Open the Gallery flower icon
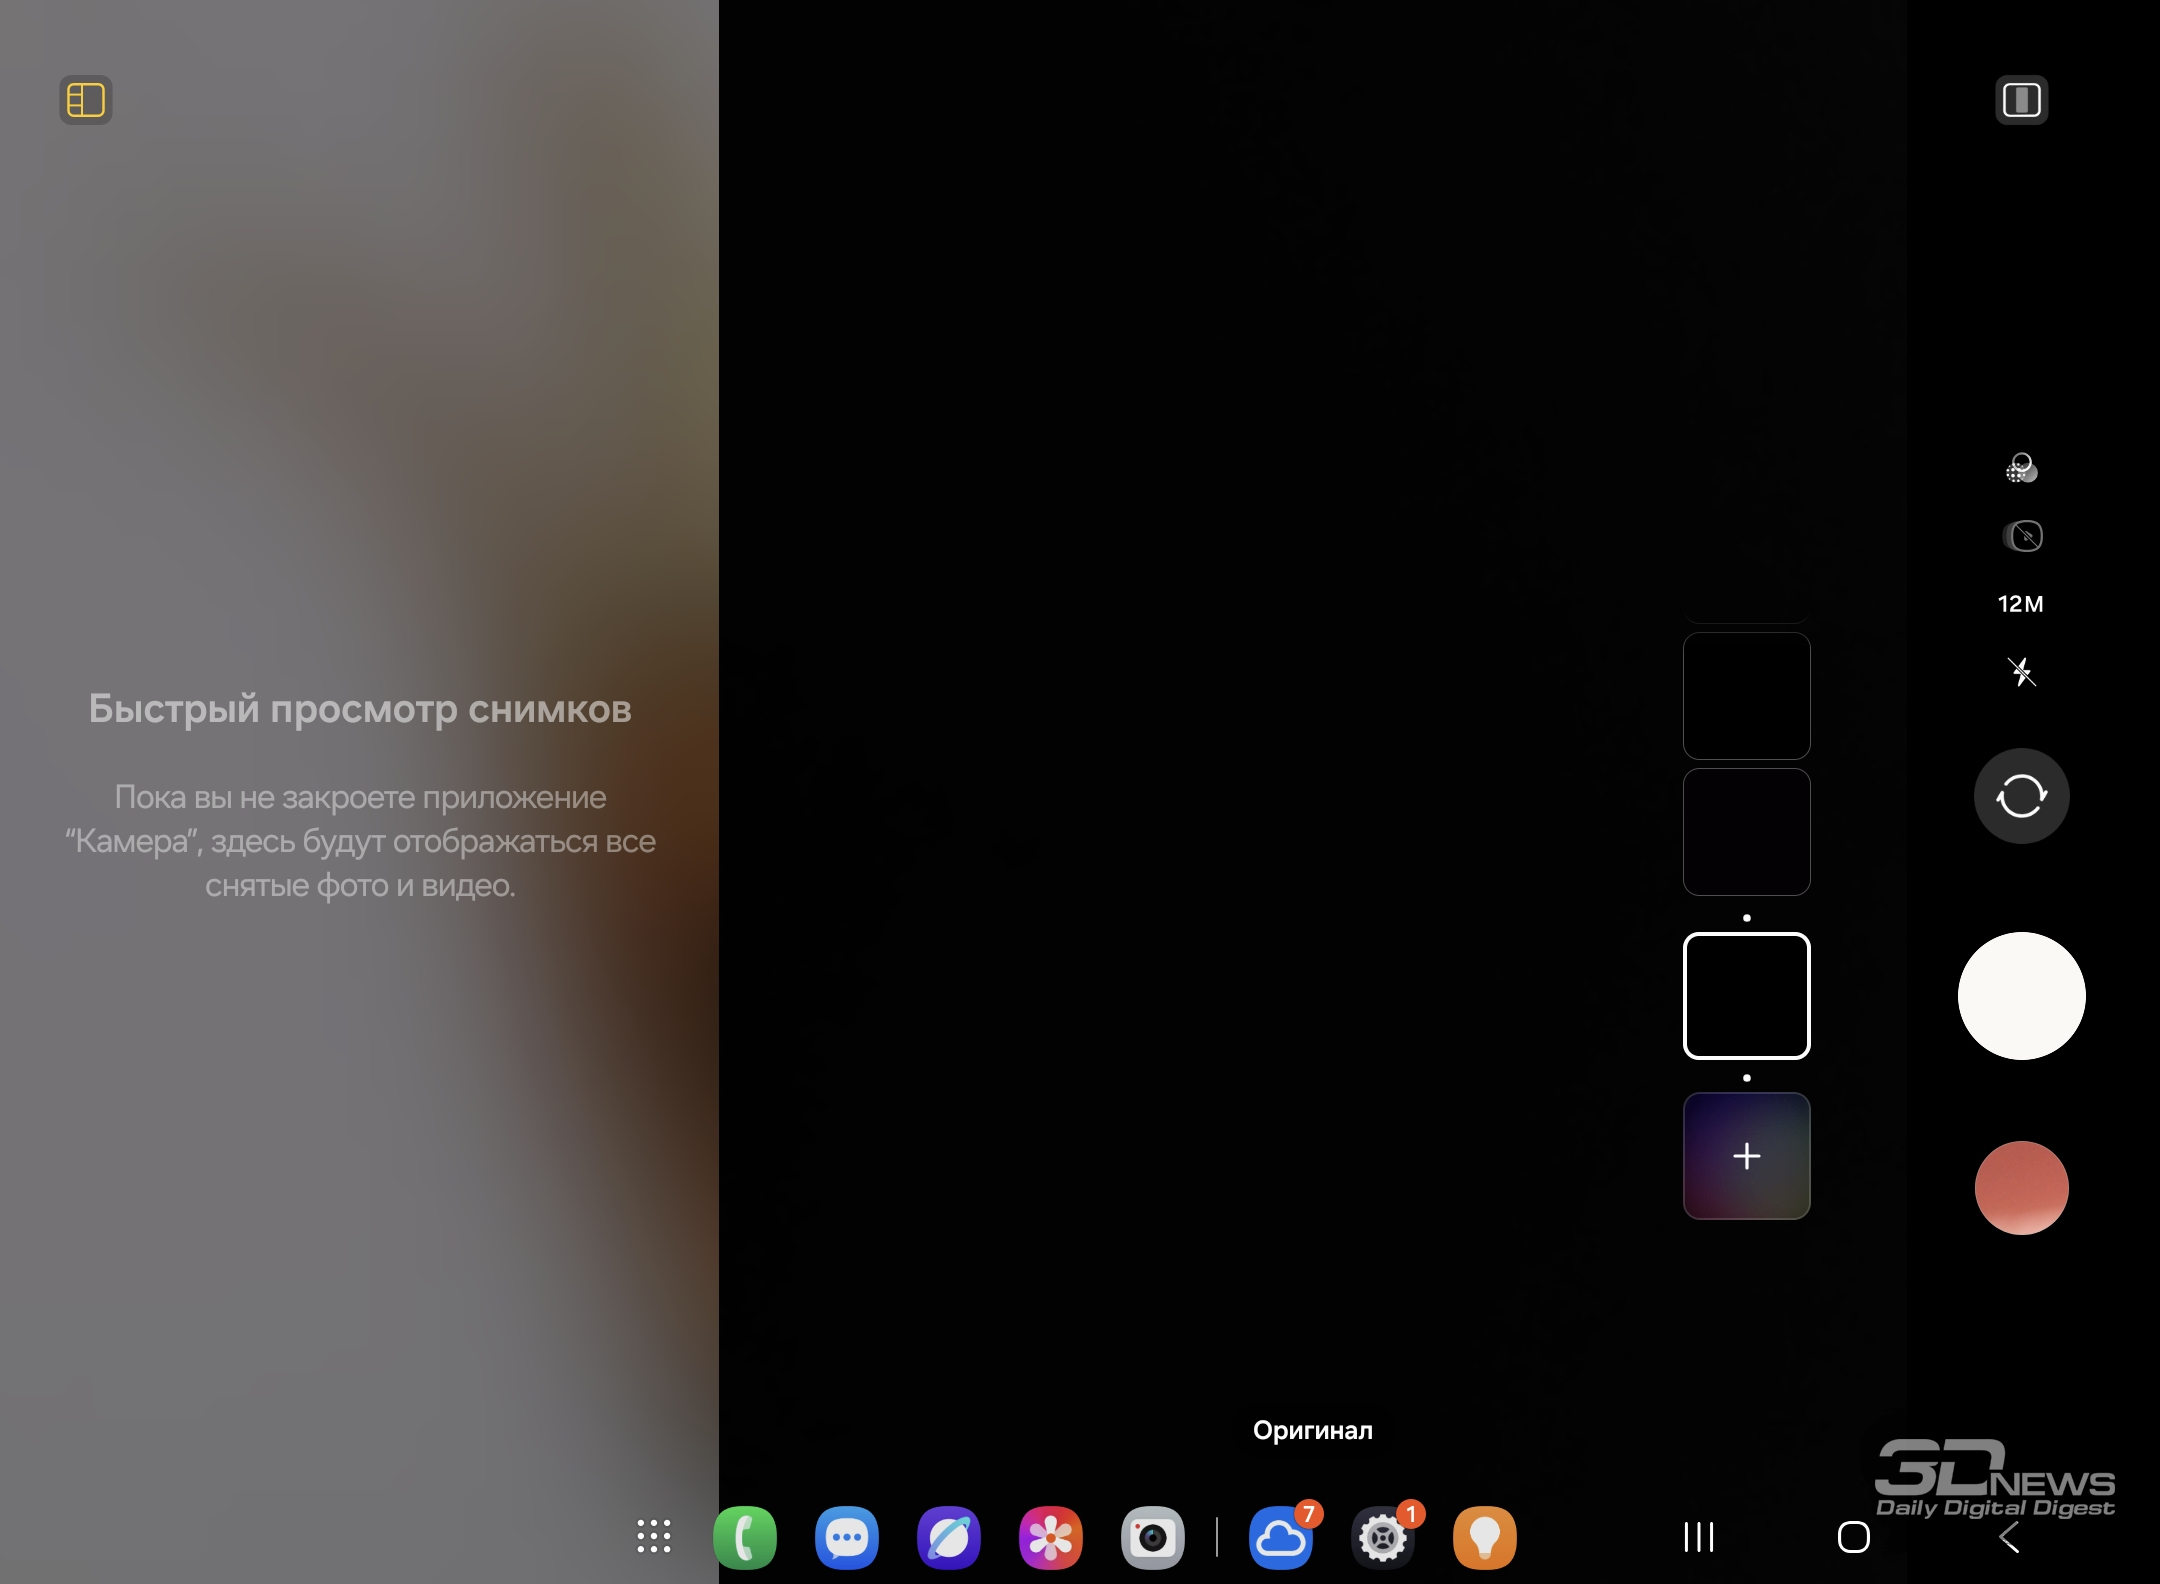Screen dimensions: 2160x1584 tap(1051, 1537)
